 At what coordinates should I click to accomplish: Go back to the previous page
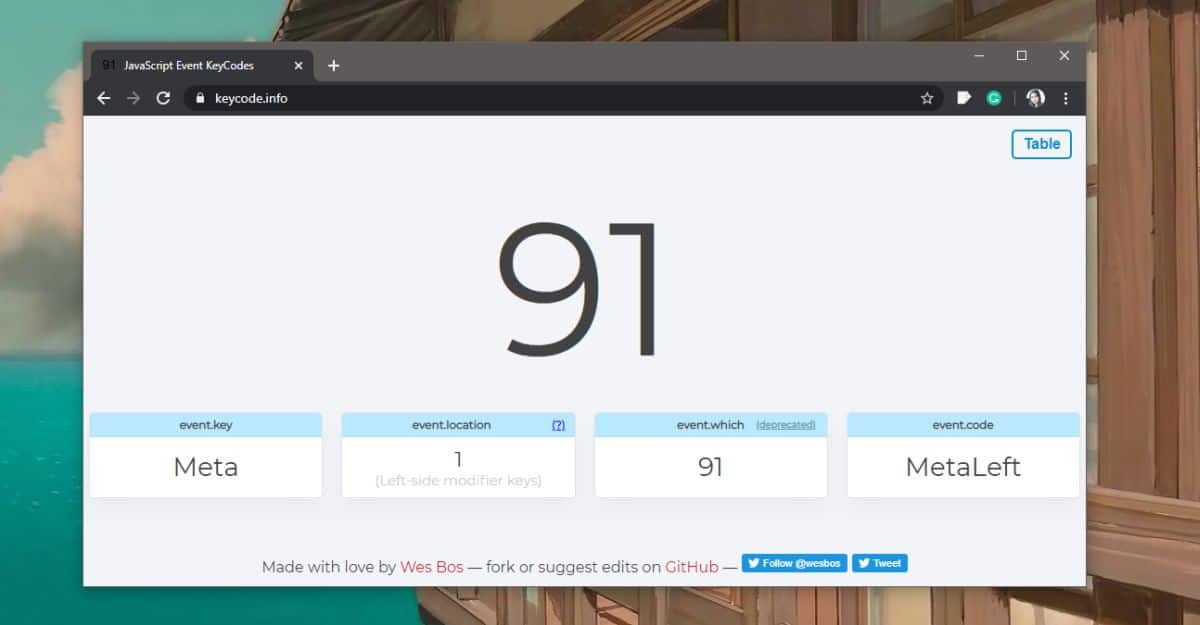103,98
